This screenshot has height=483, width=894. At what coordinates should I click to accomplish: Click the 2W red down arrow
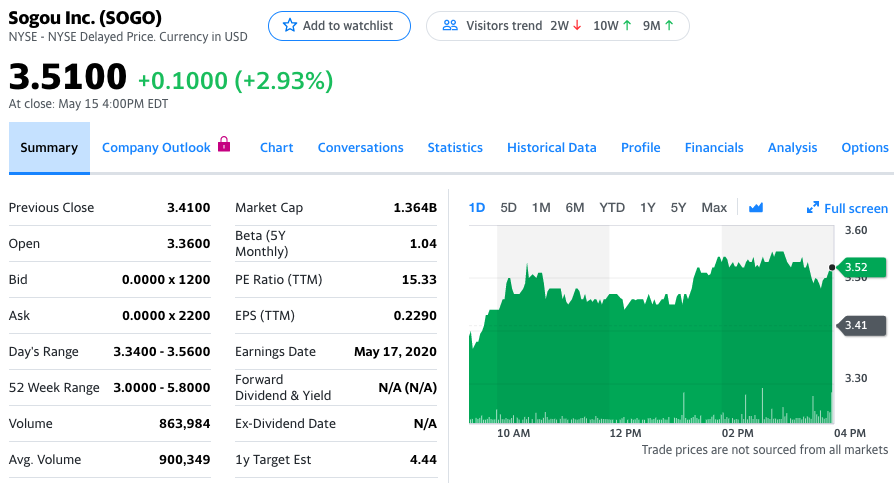tap(577, 26)
